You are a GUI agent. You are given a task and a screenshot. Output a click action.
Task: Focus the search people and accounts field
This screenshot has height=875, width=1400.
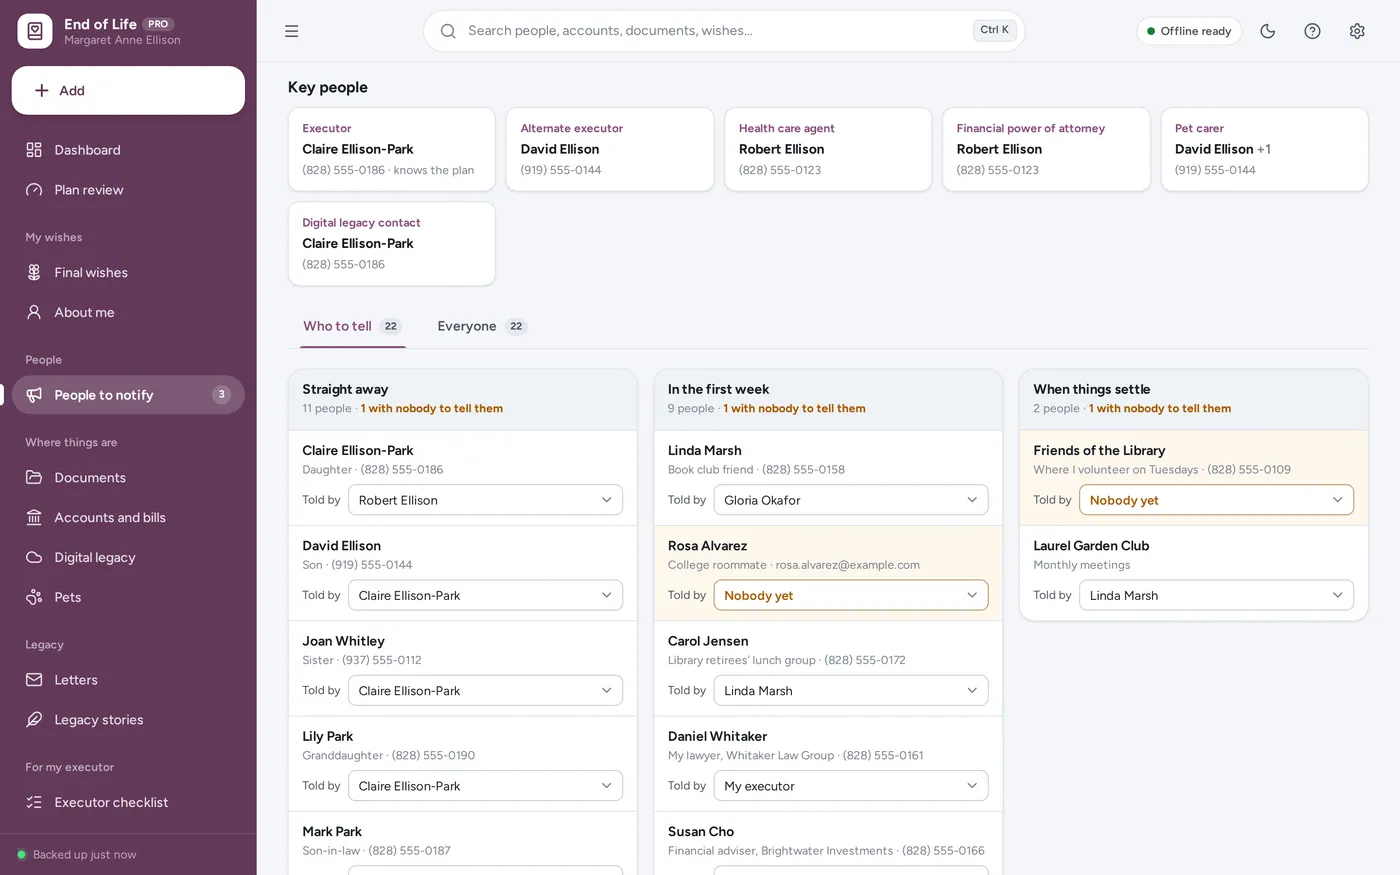click(x=724, y=31)
